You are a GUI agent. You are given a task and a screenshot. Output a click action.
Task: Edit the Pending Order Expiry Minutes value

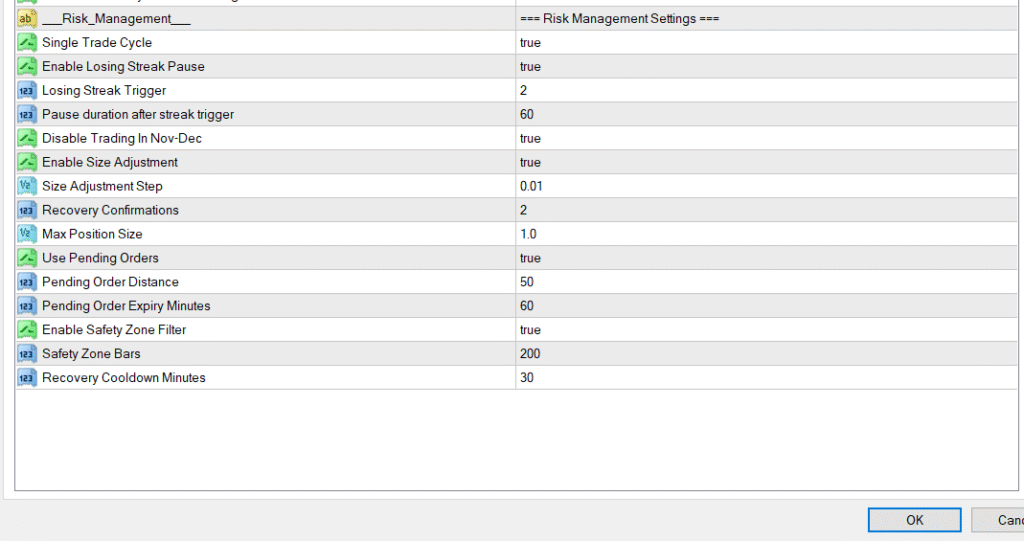527,306
